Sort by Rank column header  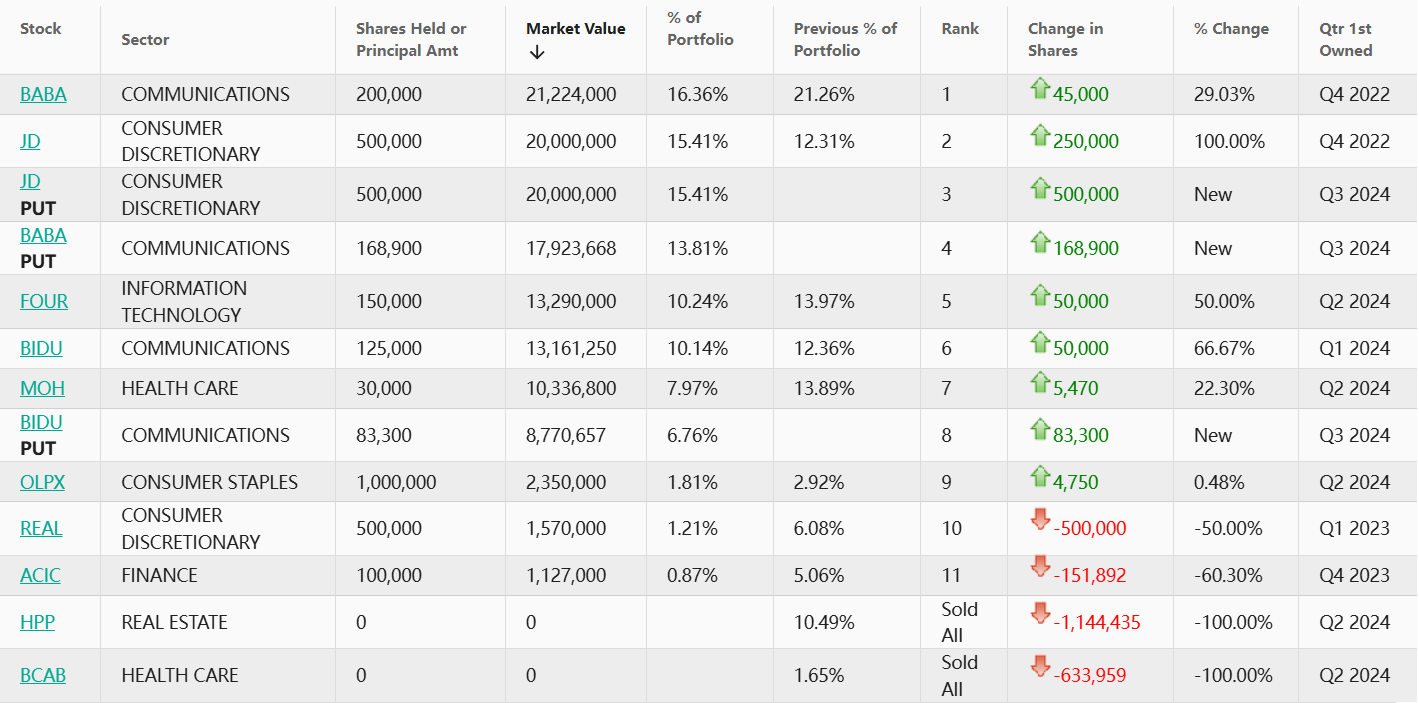[x=960, y=28]
